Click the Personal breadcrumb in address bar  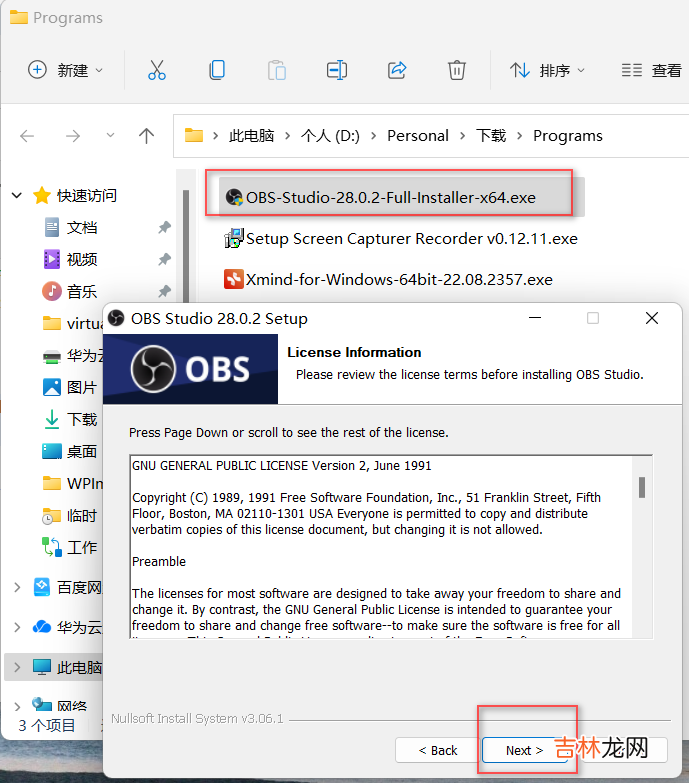coord(417,136)
